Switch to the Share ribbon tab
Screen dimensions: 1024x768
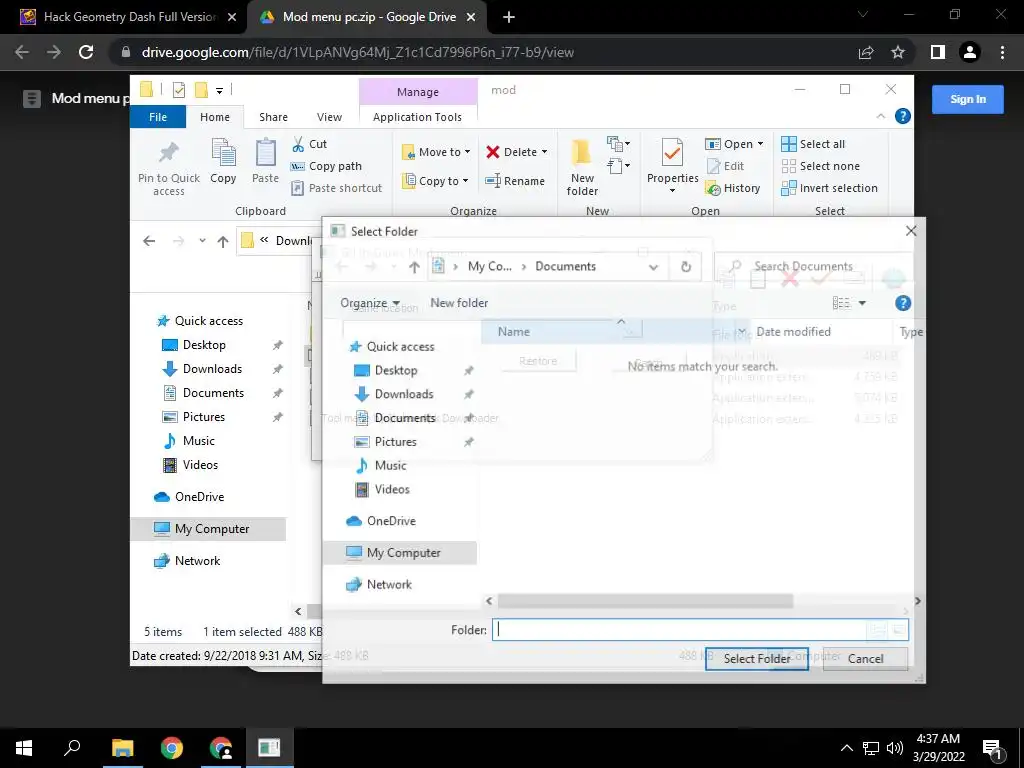(x=273, y=117)
